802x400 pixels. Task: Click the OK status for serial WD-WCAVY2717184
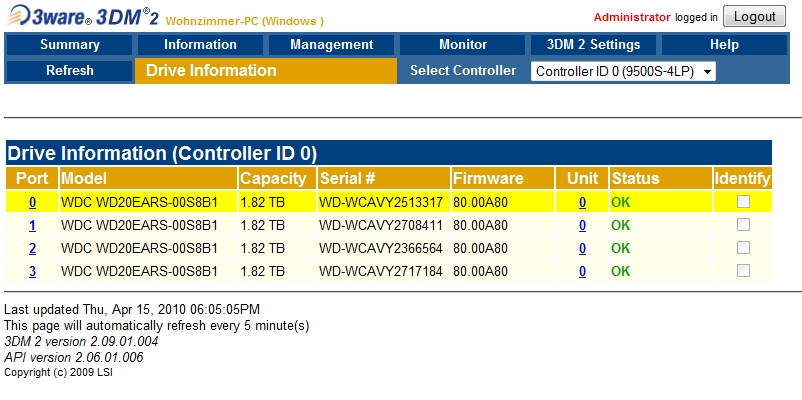[620, 271]
